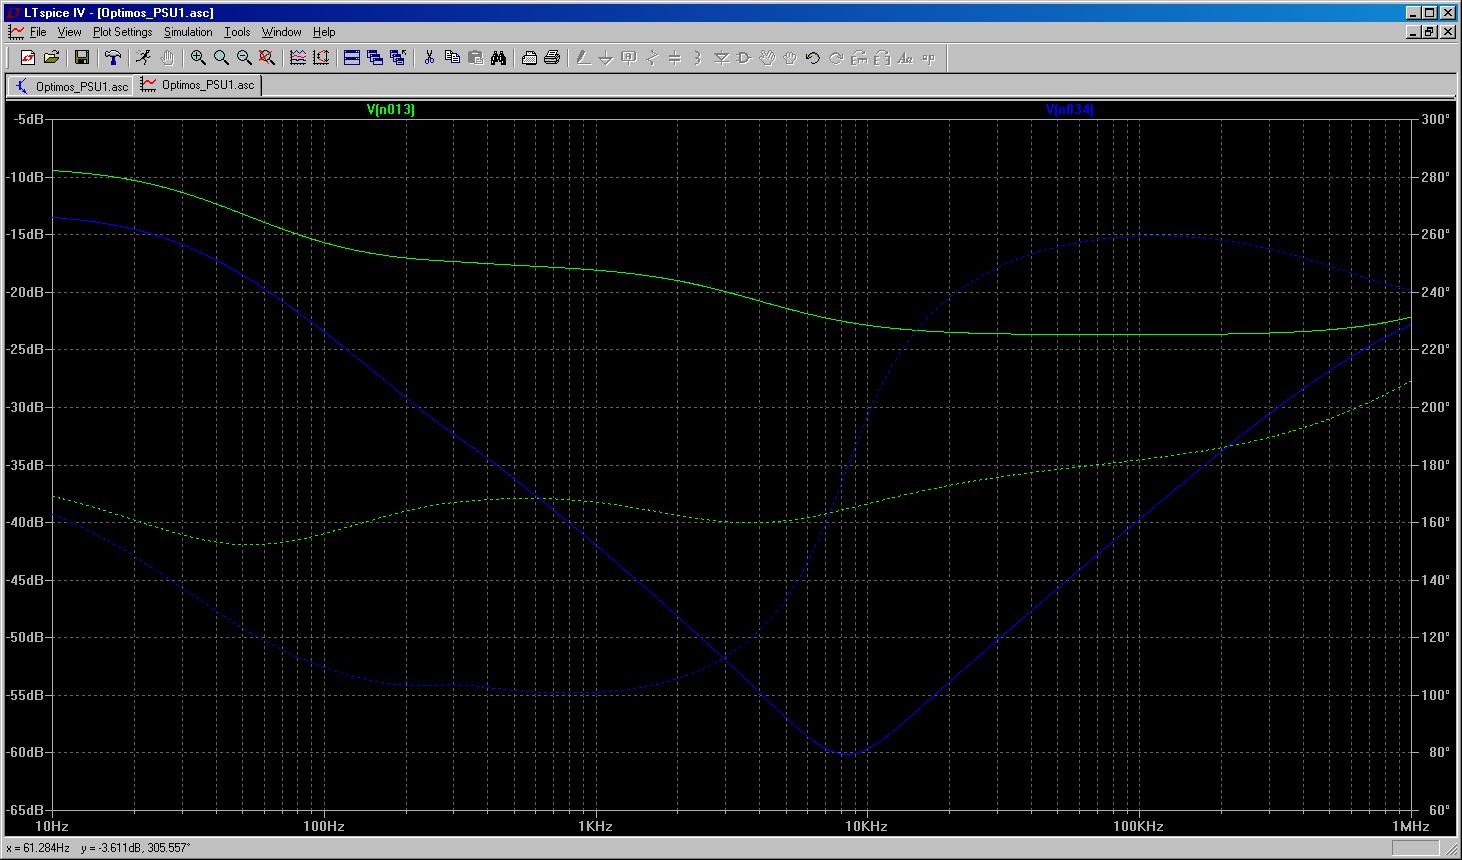The image size is (1462, 860).
Task: Place an inductor component
Action: click(x=698, y=58)
